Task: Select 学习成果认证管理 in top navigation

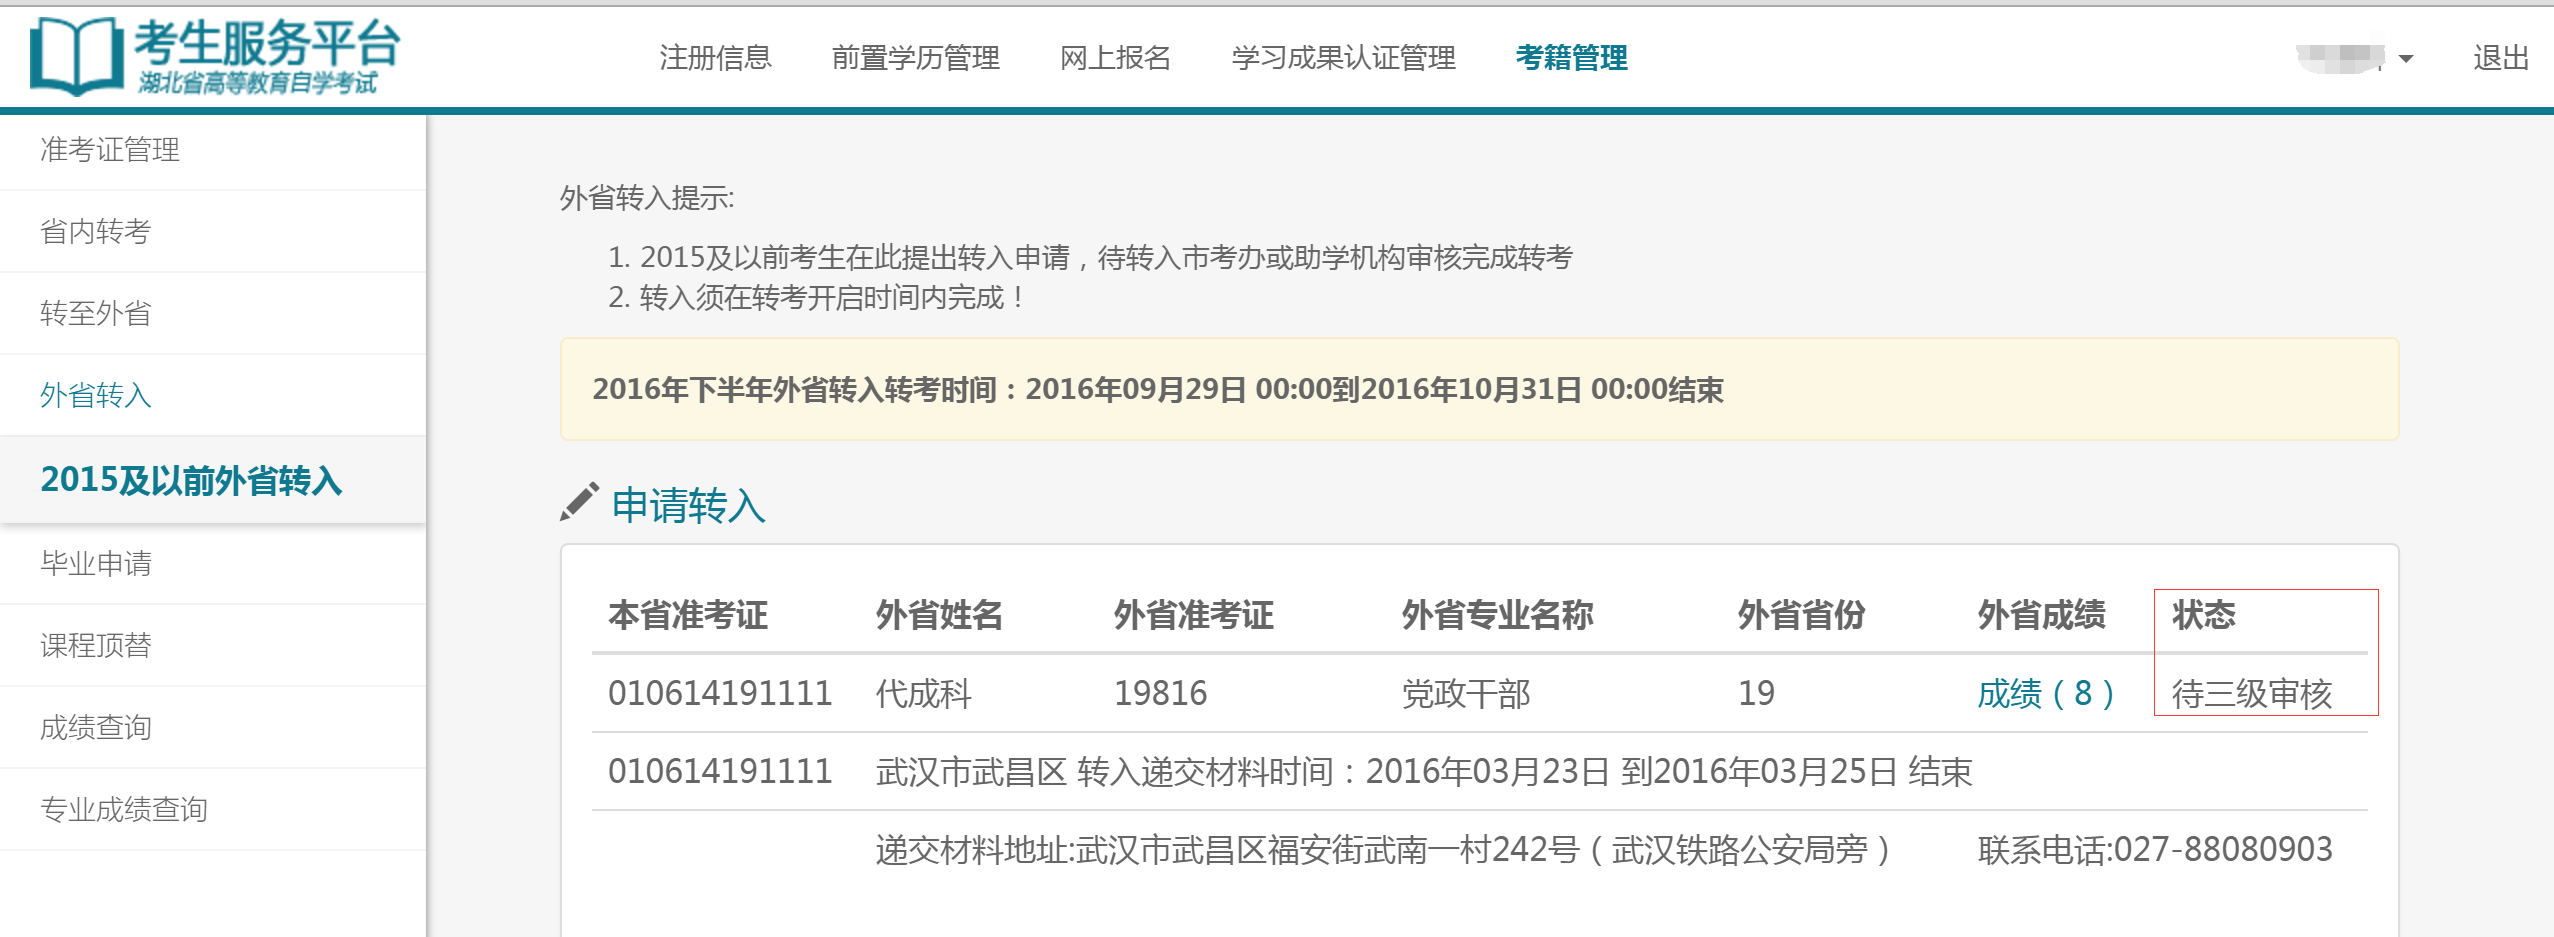Action: click(x=1343, y=58)
